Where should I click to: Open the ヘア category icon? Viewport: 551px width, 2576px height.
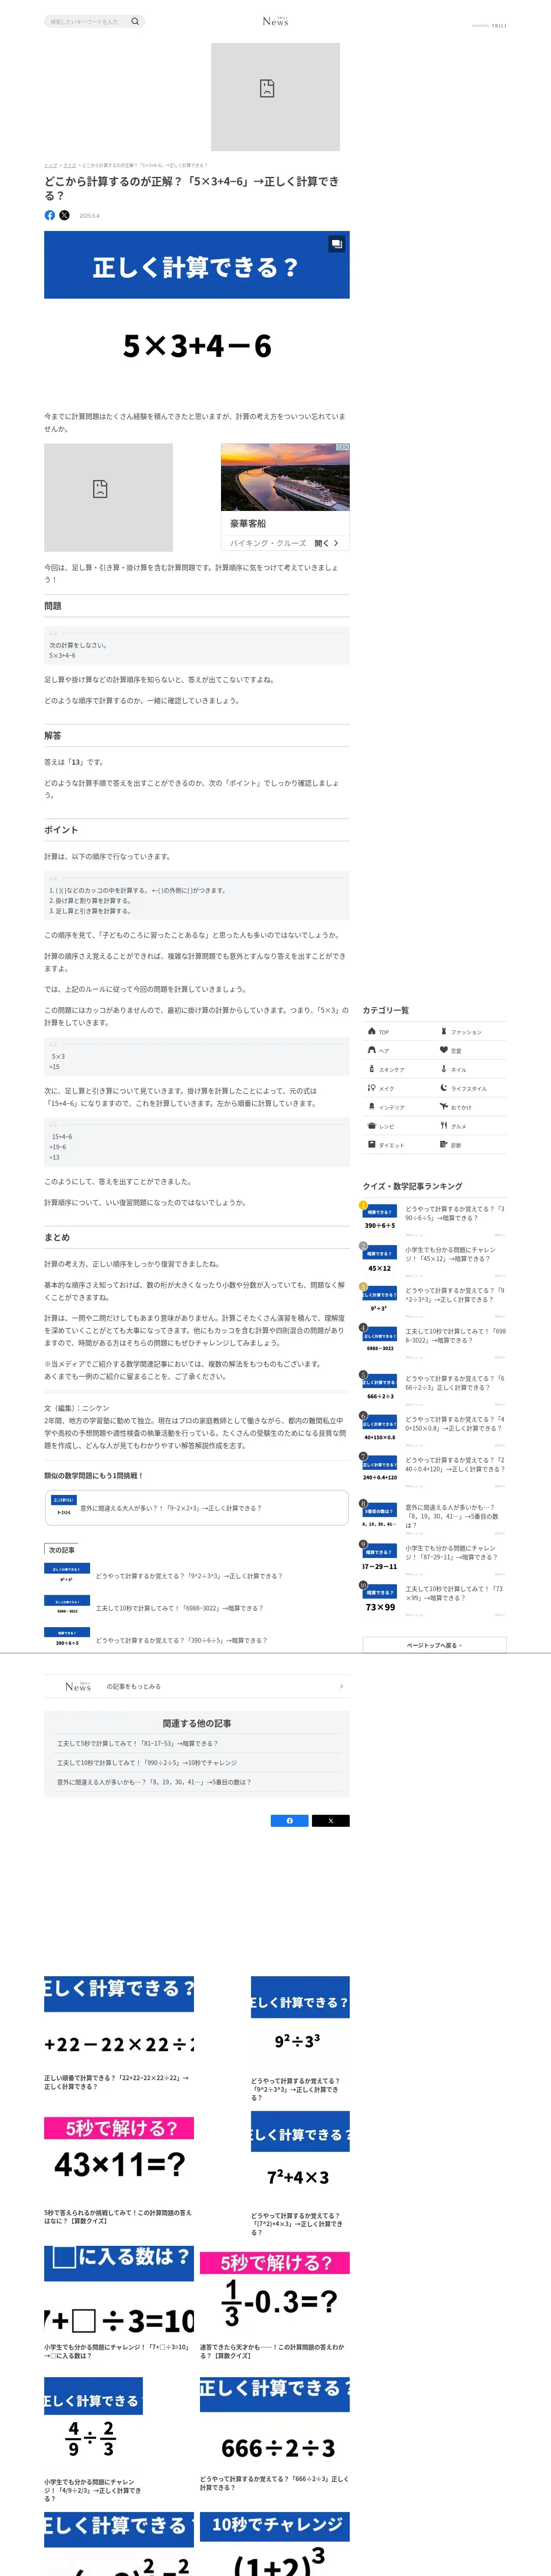coord(372,1050)
